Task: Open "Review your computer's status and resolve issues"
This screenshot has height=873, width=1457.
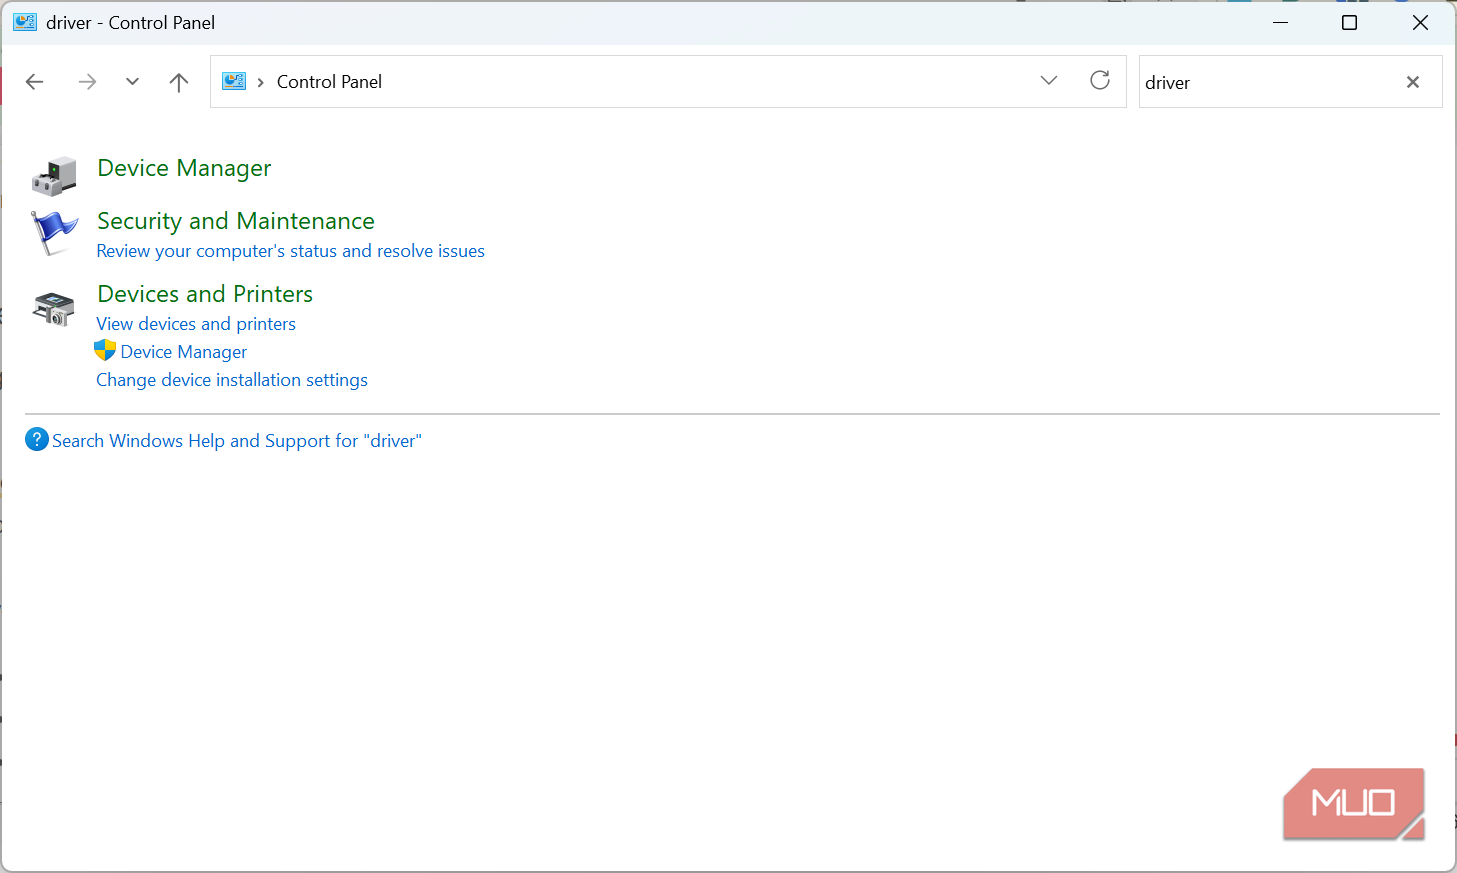Action: tap(290, 251)
